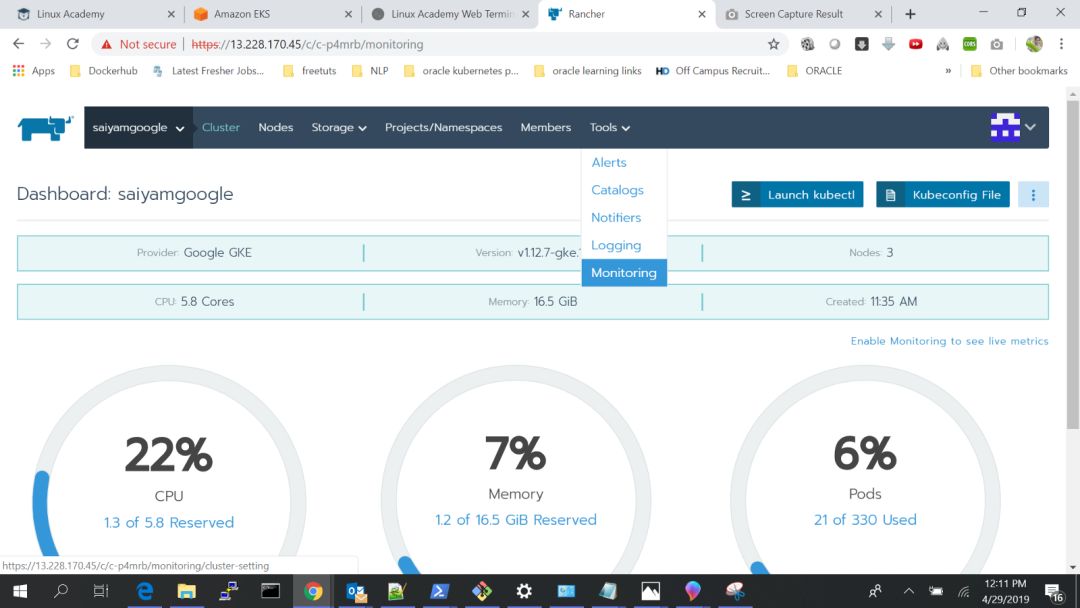Click the Rancher cow logo
This screenshot has height=608, width=1080.
45,127
